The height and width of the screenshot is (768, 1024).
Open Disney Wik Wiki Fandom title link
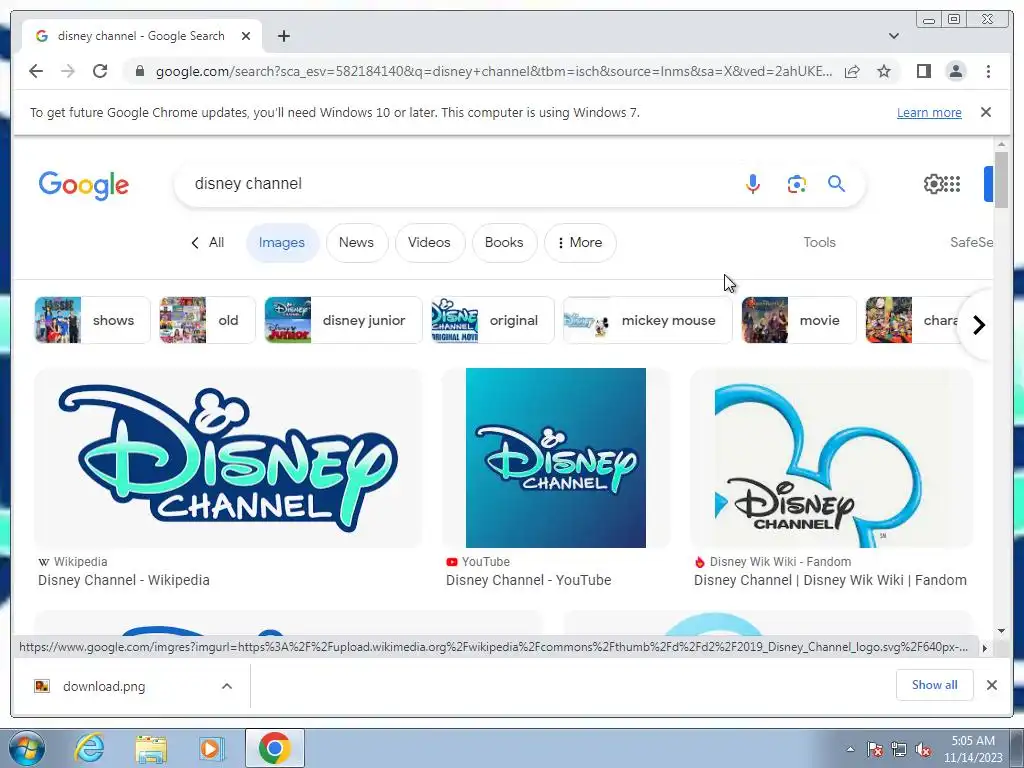pos(830,580)
